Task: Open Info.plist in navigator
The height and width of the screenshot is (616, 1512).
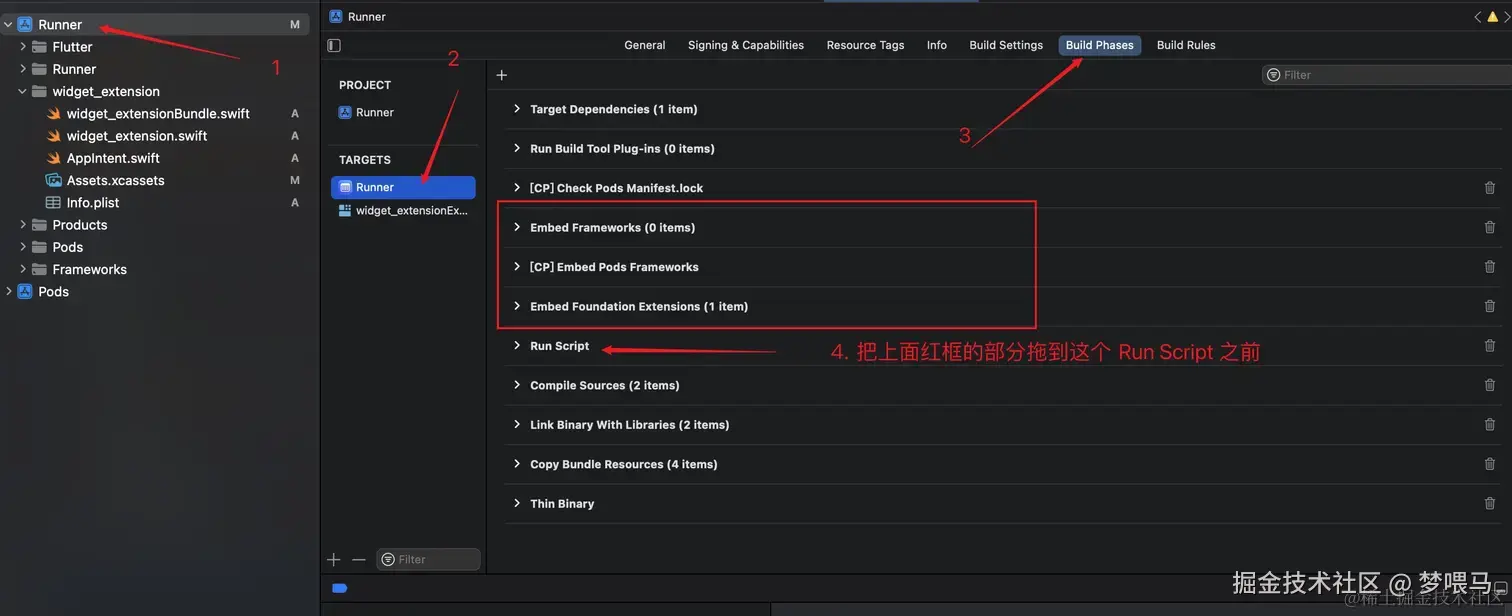Action: coord(93,203)
